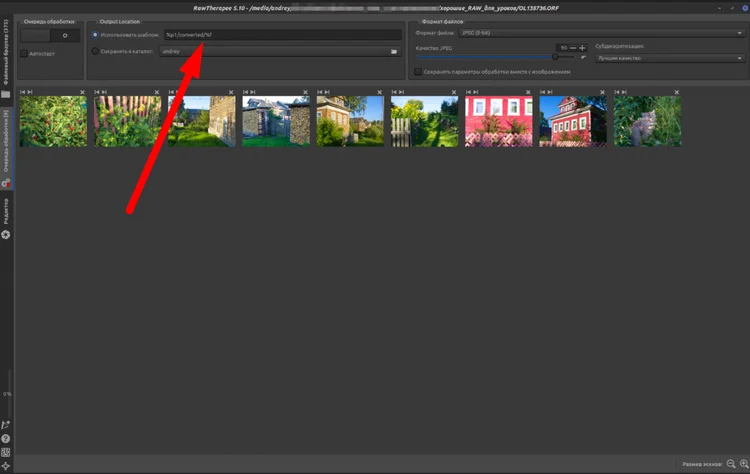Viewport: 750px width, 474px height.
Task: Select the 'save to folder' radio button
Action: coord(95,50)
